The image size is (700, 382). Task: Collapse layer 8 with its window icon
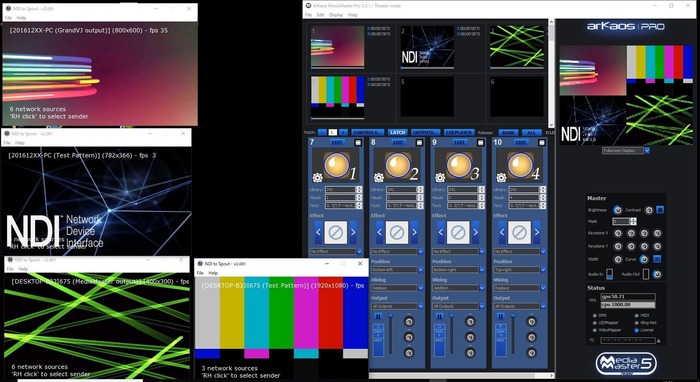[x=419, y=142]
